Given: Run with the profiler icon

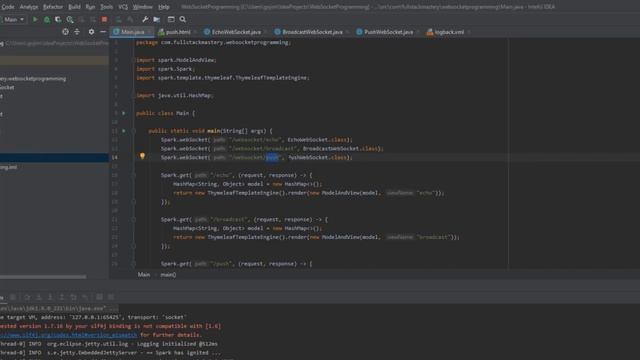Looking at the screenshot, I should [70, 19].
